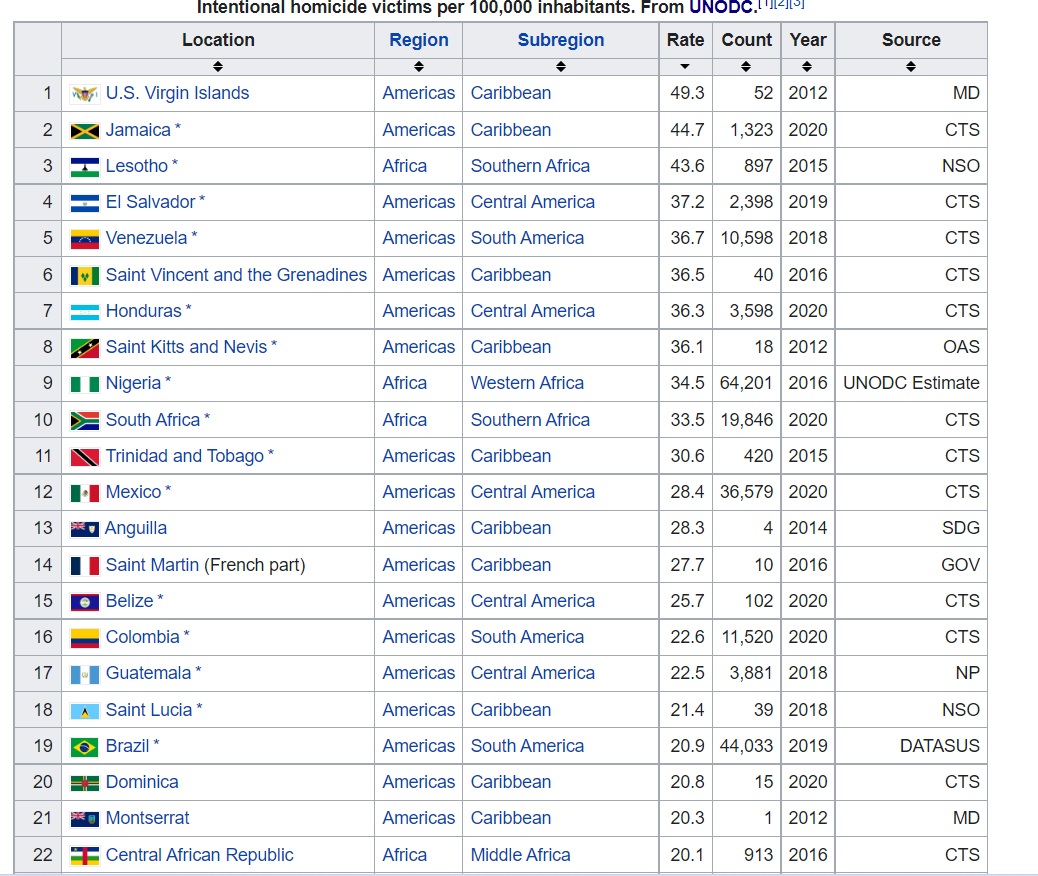
Task: Sort table by Subregion column arrows
Action: pyautogui.click(x=561, y=66)
